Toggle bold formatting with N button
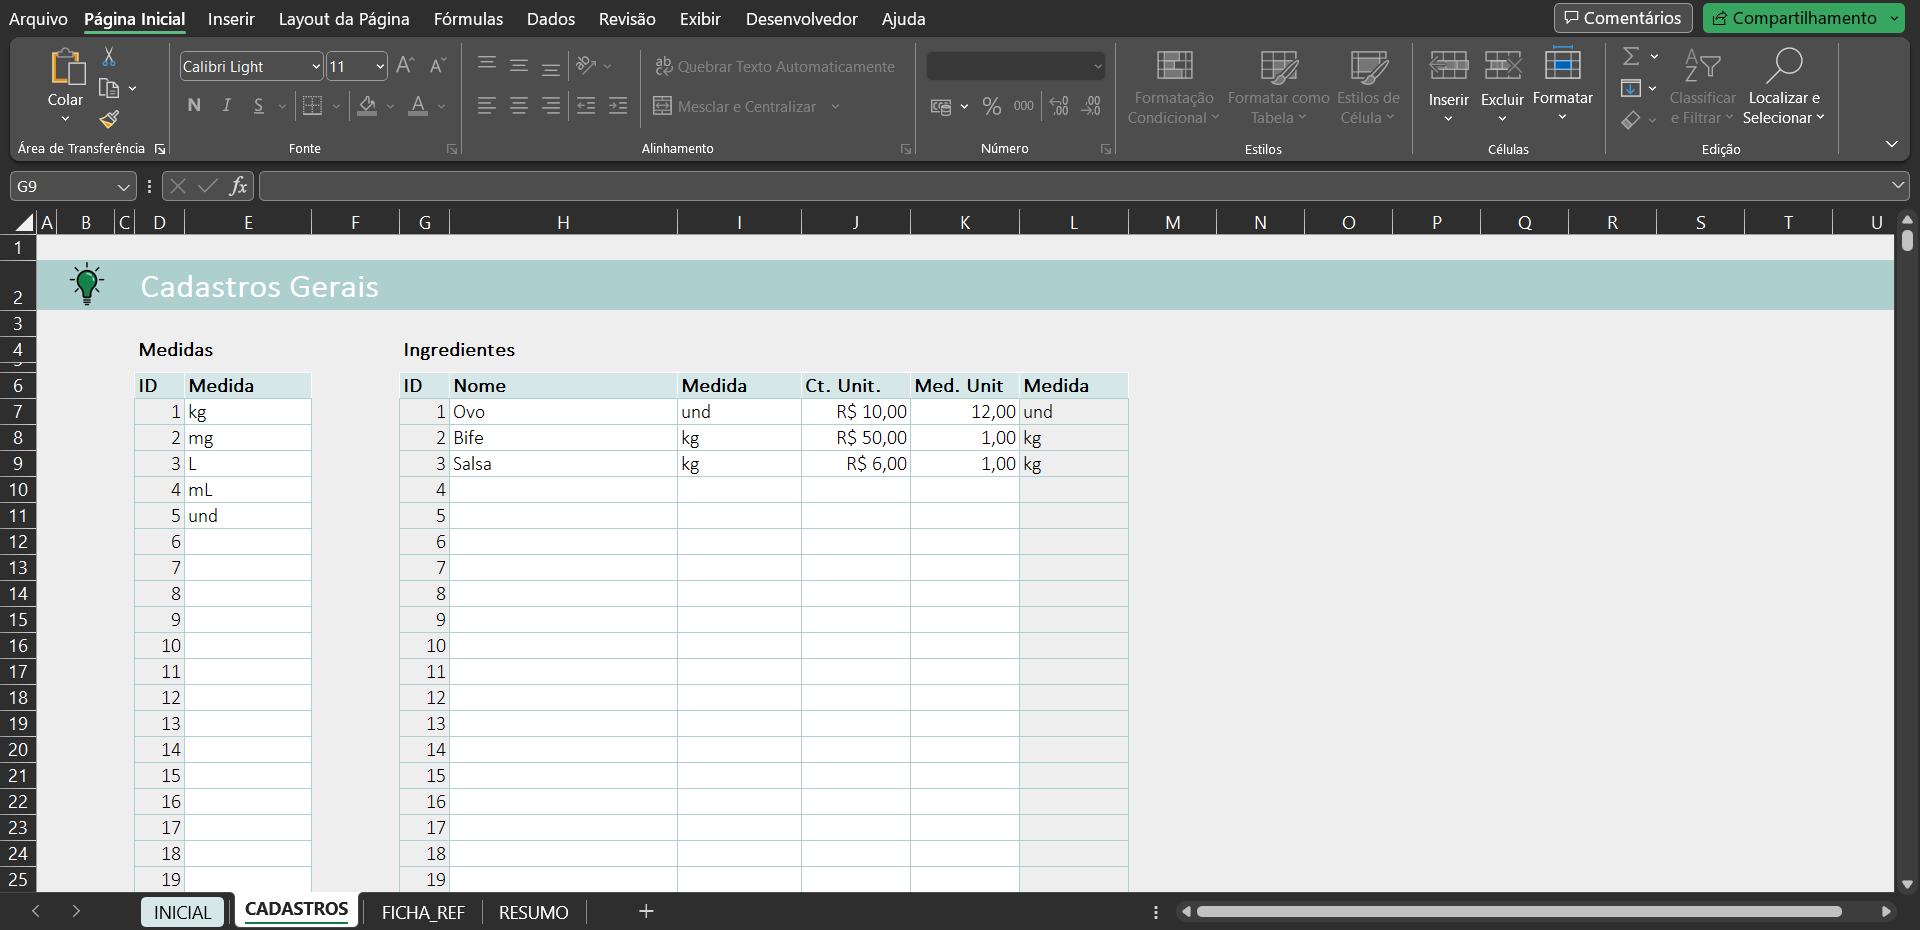The image size is (1920, 930). 194,106
